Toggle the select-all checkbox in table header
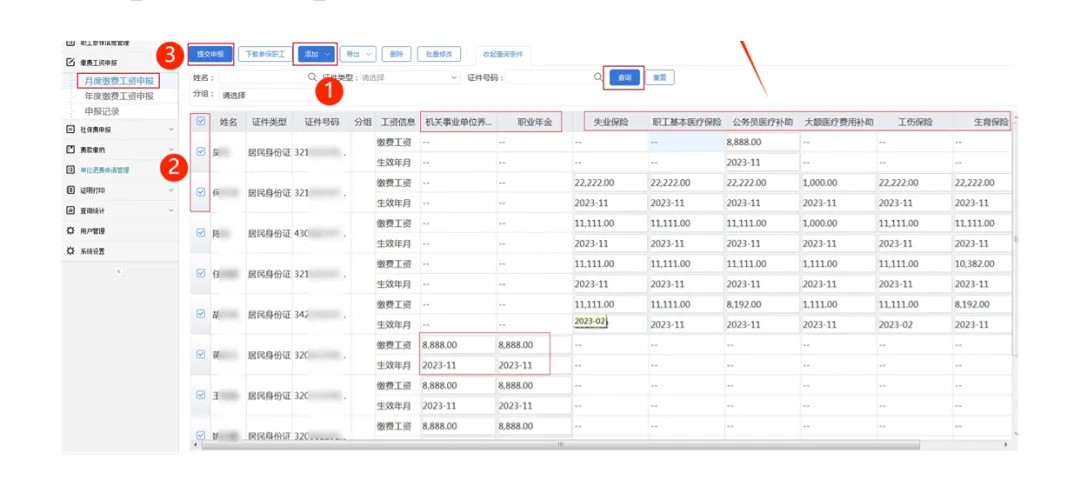 click(x=201, y=122)
